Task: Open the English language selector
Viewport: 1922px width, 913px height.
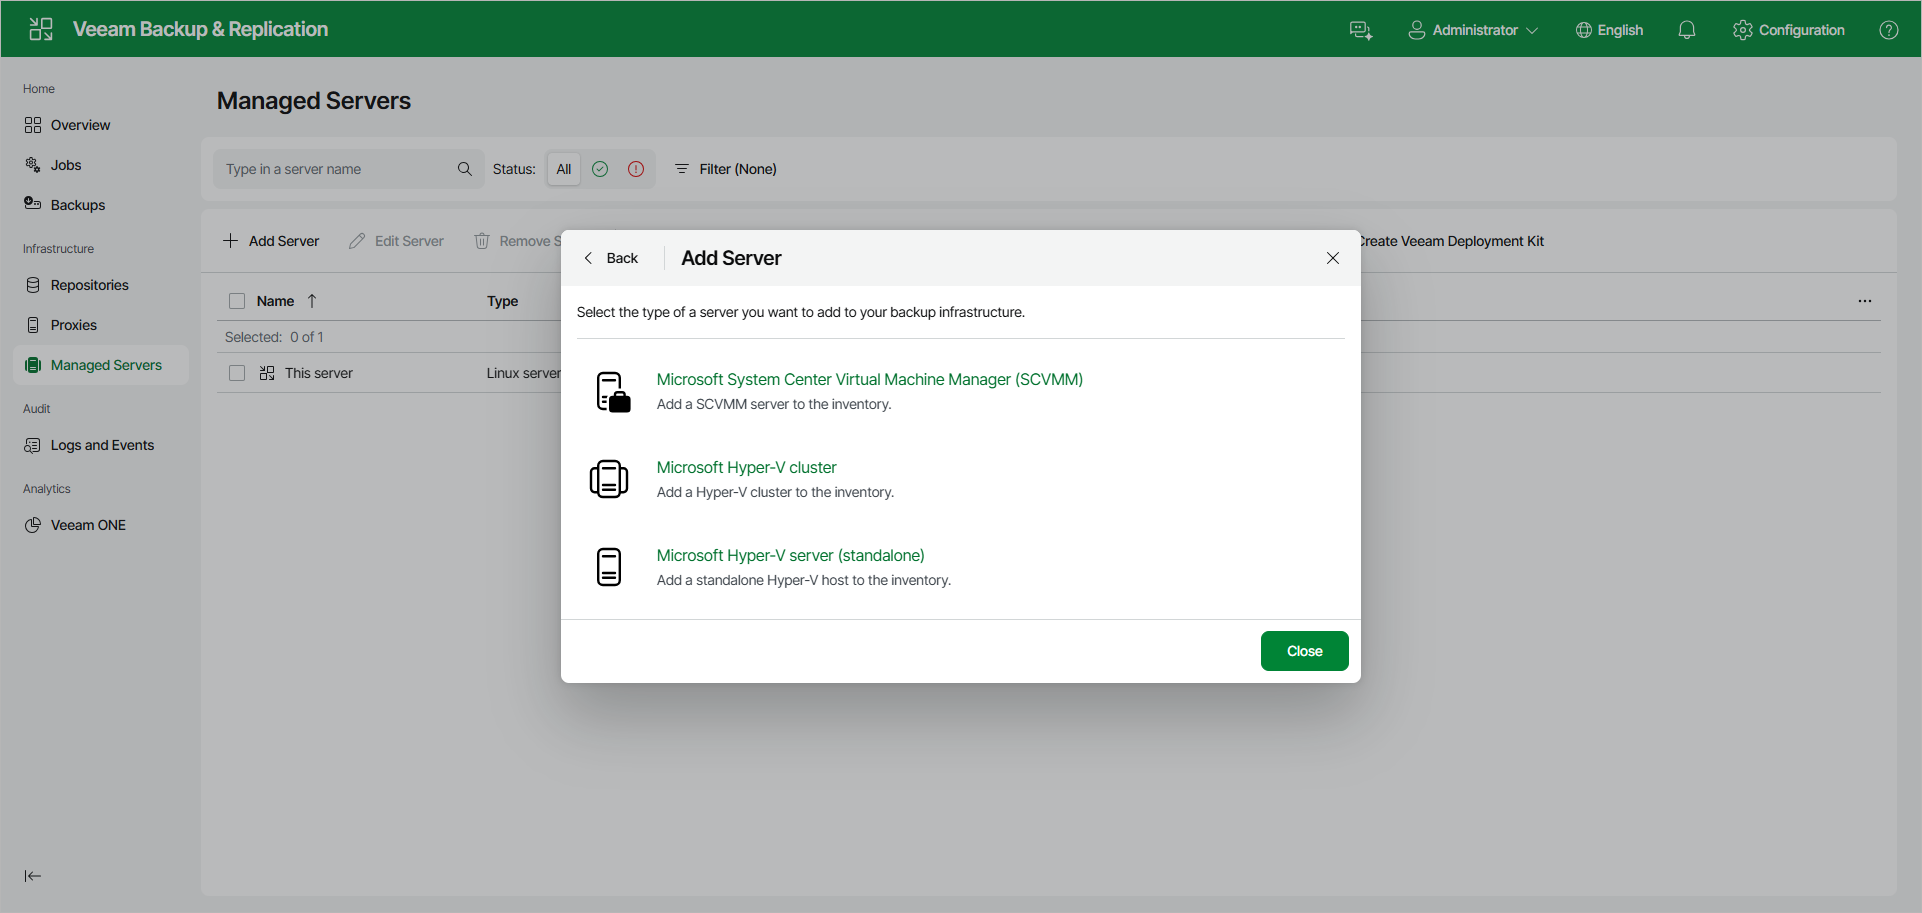Action: click(1609, 30)
